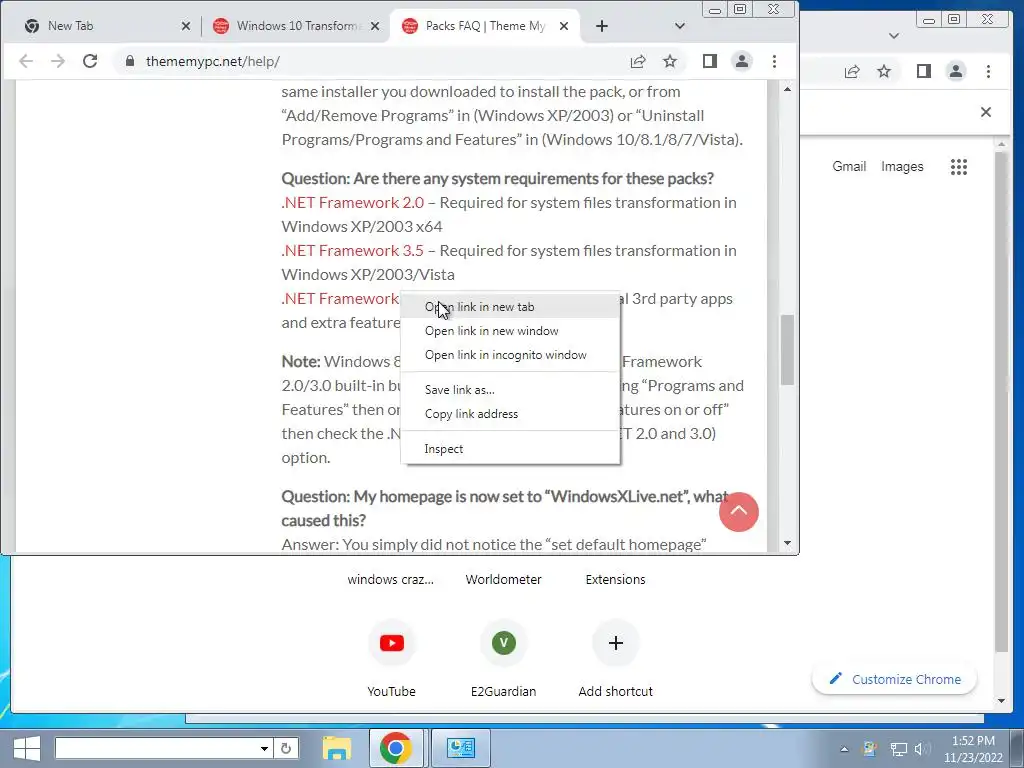Open Images link in the background window
Viewport: 1024px width, 768px height.
[903, 167]
